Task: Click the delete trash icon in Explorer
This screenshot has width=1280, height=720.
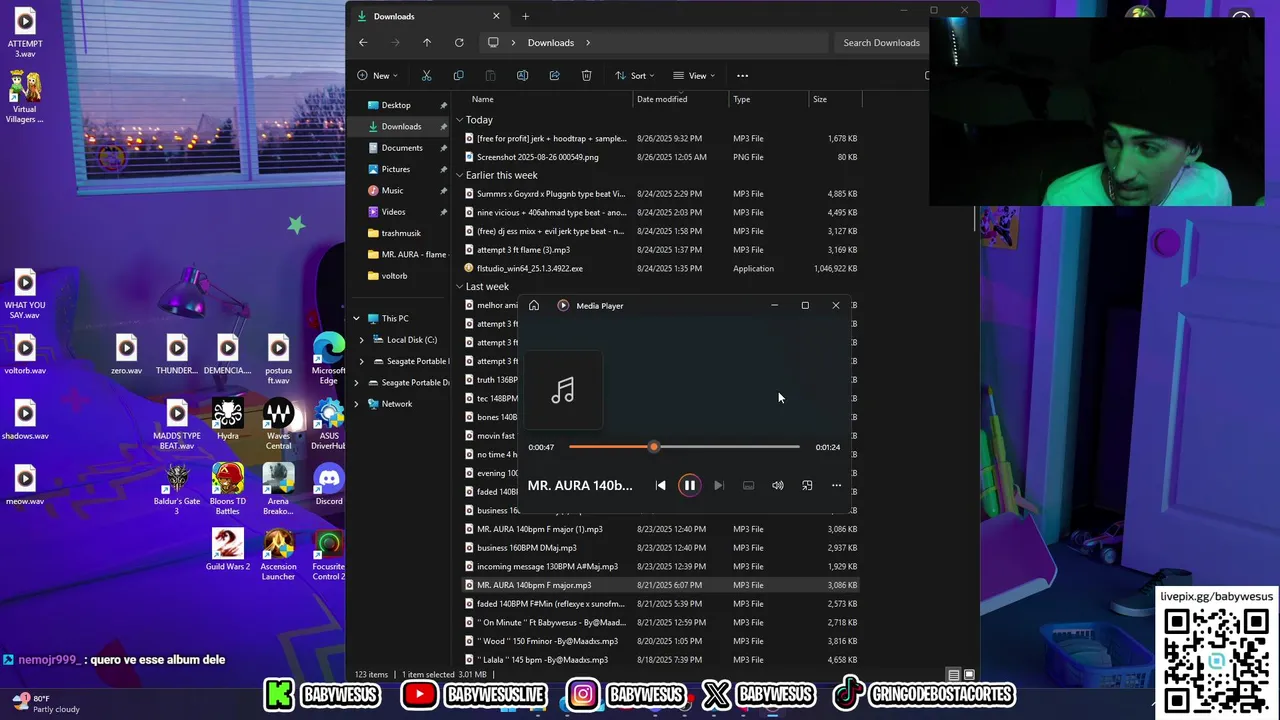Action: tap(586, 75)
